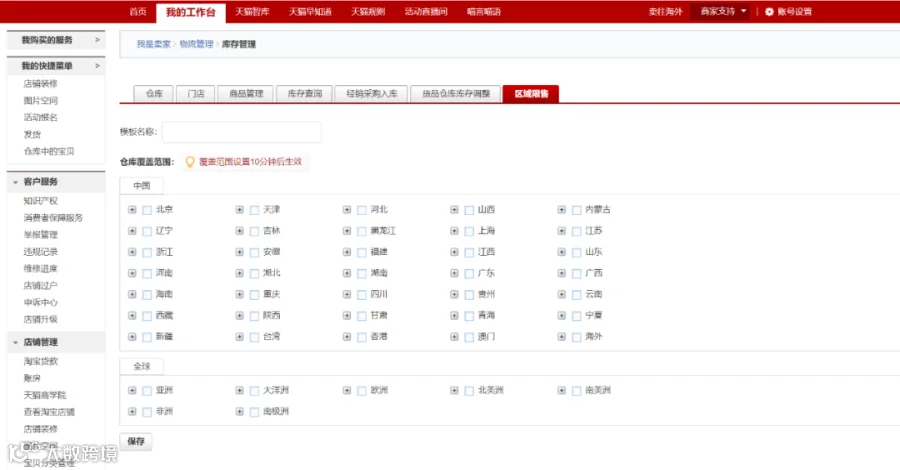Click the lightbulb hint icon
This screenshot has height=470, width=900.
coord(190,162)
